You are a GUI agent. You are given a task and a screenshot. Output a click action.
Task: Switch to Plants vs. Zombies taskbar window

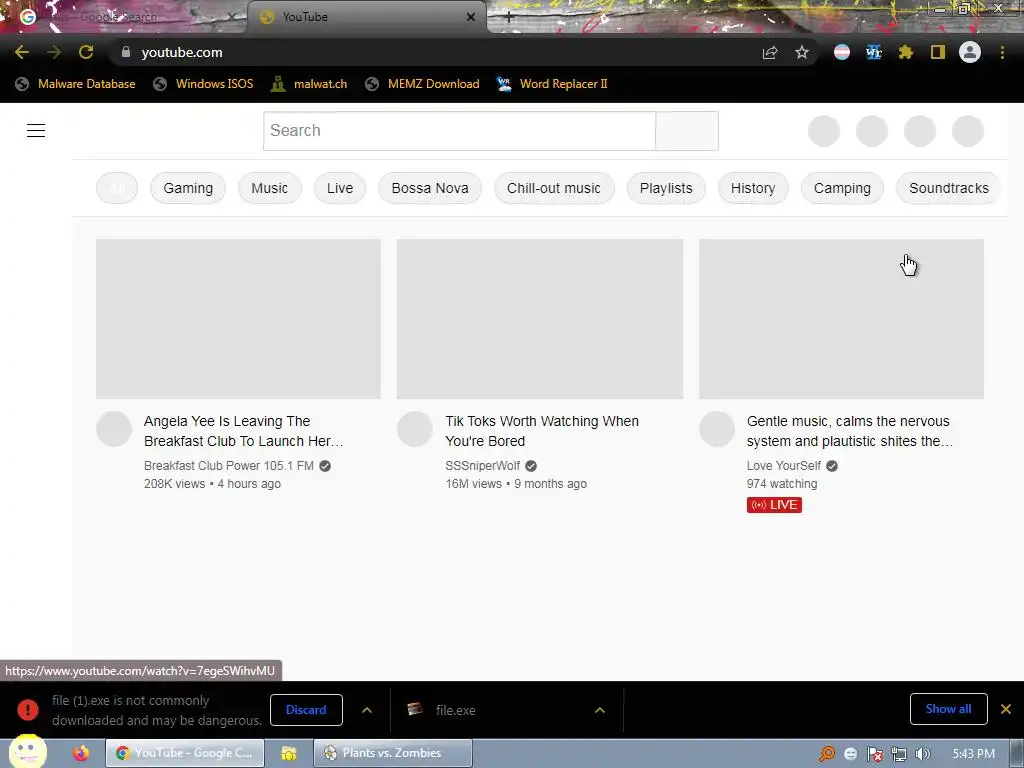pos(393,753)
